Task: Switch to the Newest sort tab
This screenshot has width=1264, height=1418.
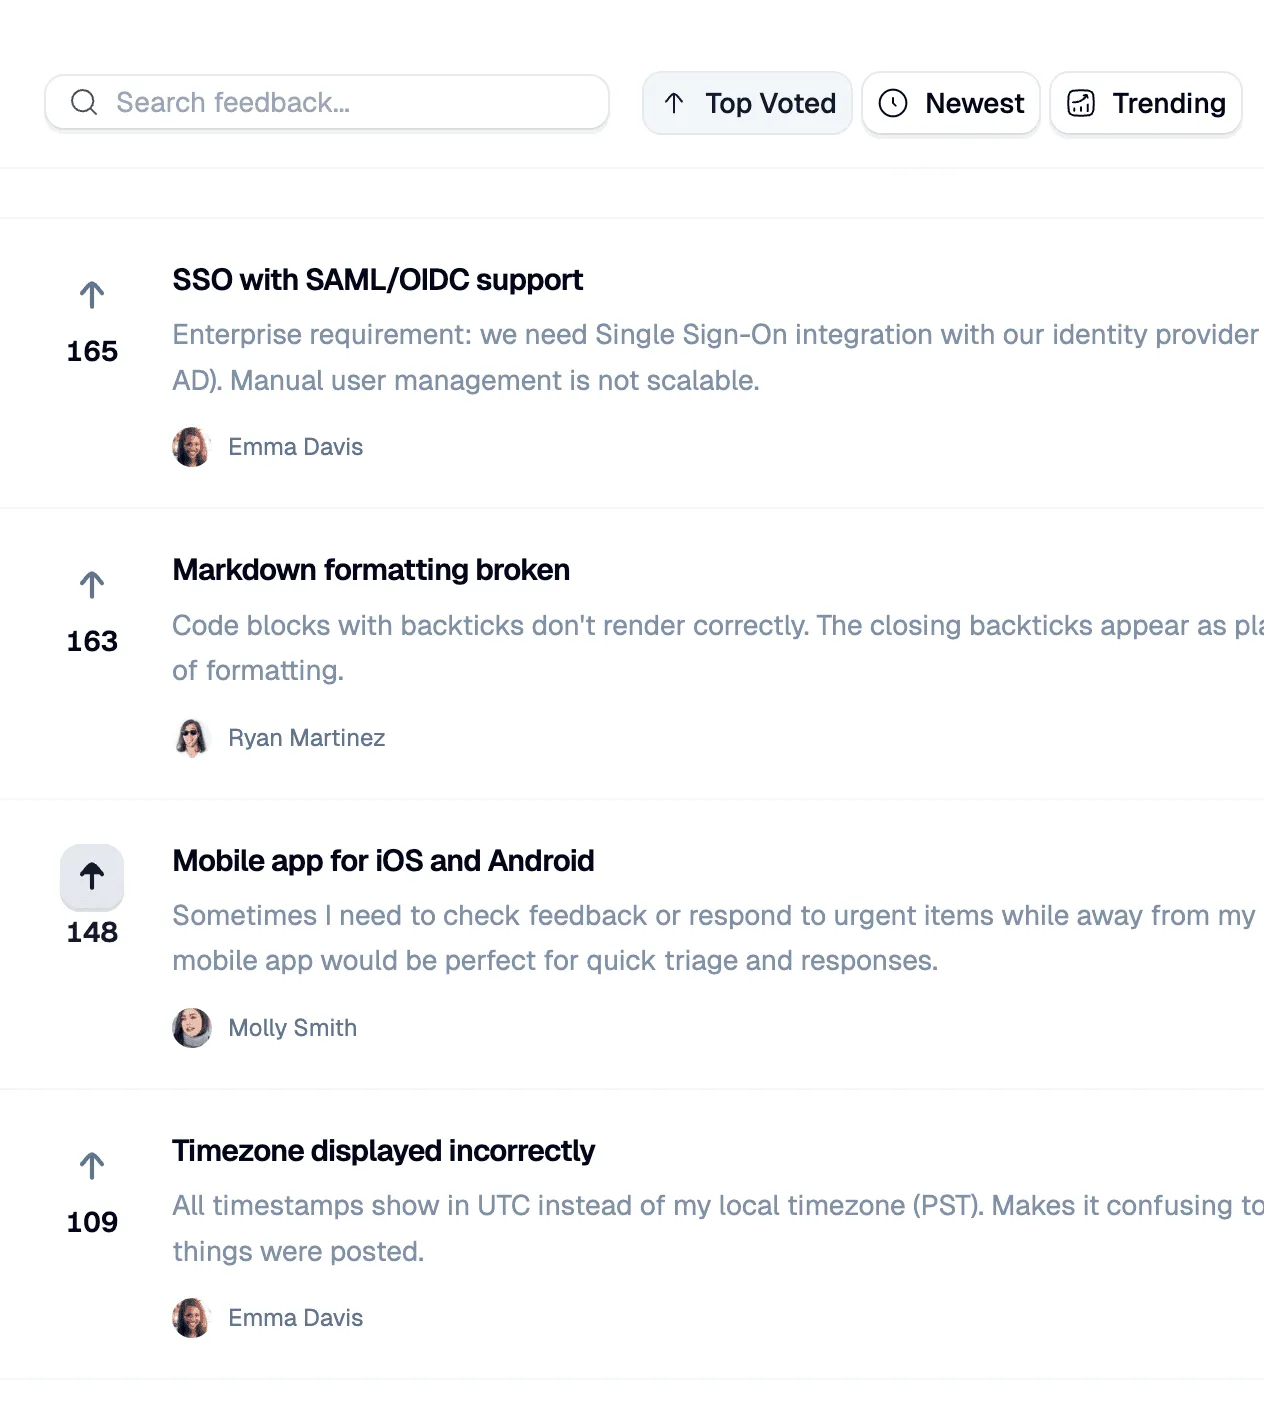Action: (x=951, y=103)
